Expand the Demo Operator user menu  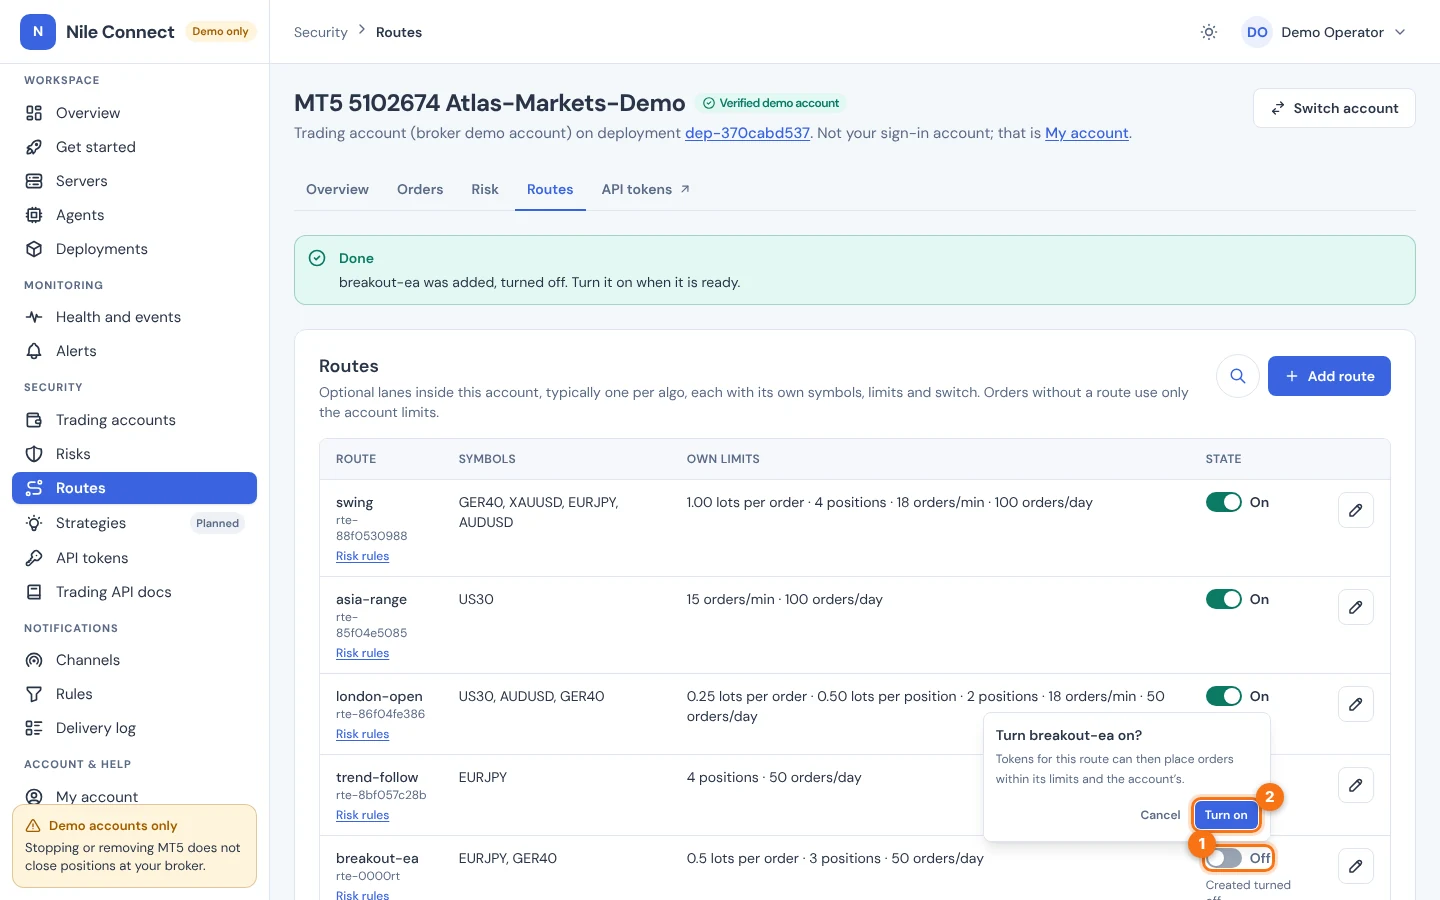coord(1324,32)
